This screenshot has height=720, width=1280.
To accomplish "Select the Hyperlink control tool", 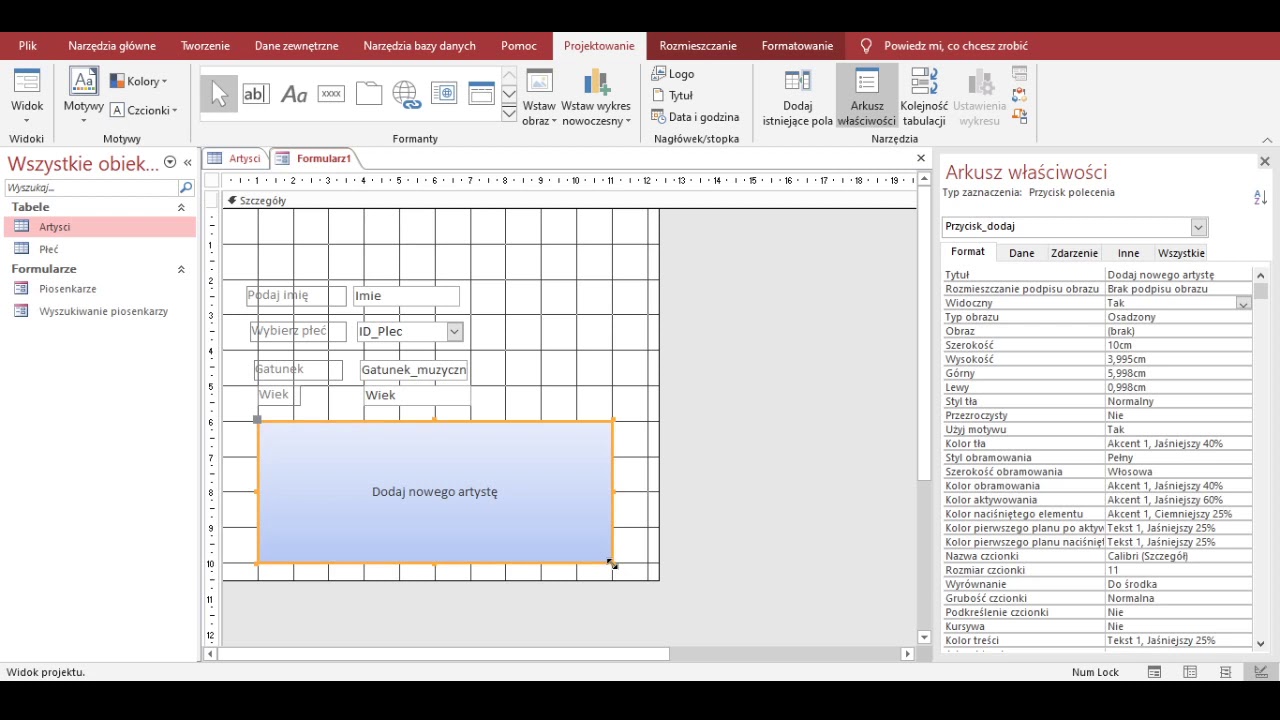I will pyautogui.click(x=406, y=94).
